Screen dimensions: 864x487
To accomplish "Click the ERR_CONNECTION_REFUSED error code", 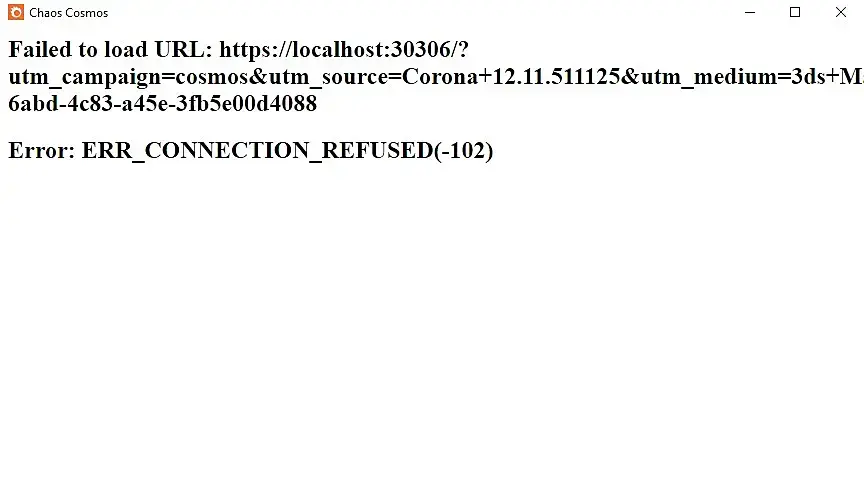I will pos(257,151).
